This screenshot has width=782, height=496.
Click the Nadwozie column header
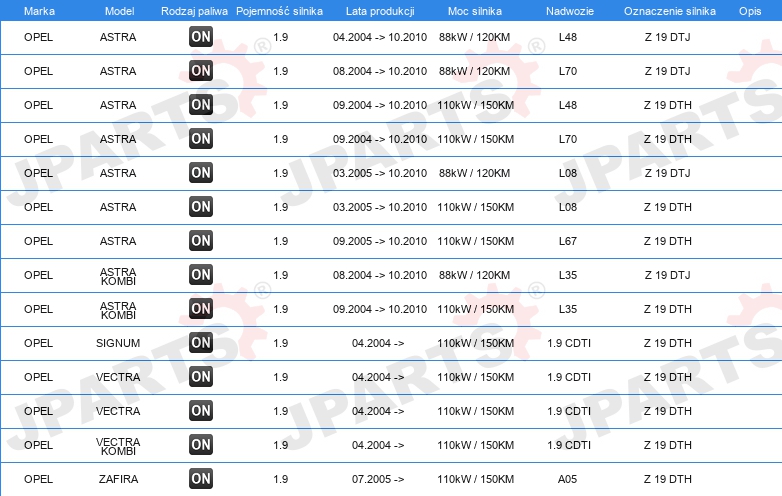click(570, 11)
